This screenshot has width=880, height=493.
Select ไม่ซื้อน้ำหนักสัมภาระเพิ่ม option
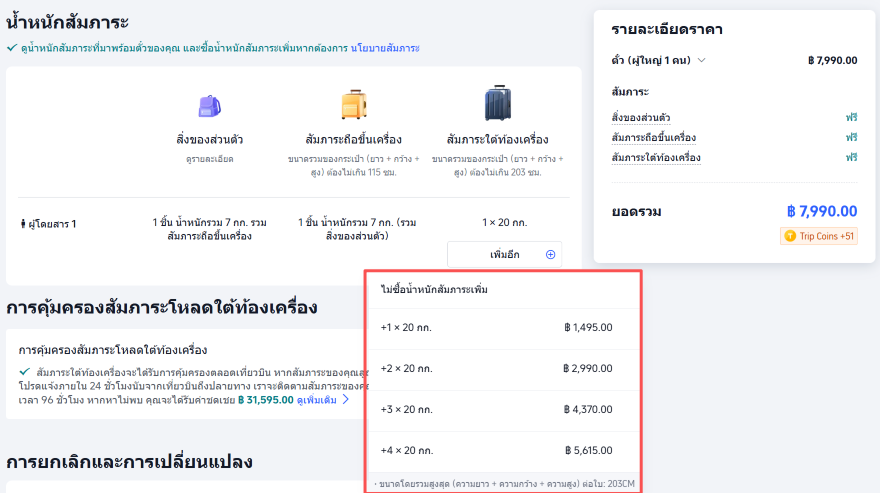(503, 290)
